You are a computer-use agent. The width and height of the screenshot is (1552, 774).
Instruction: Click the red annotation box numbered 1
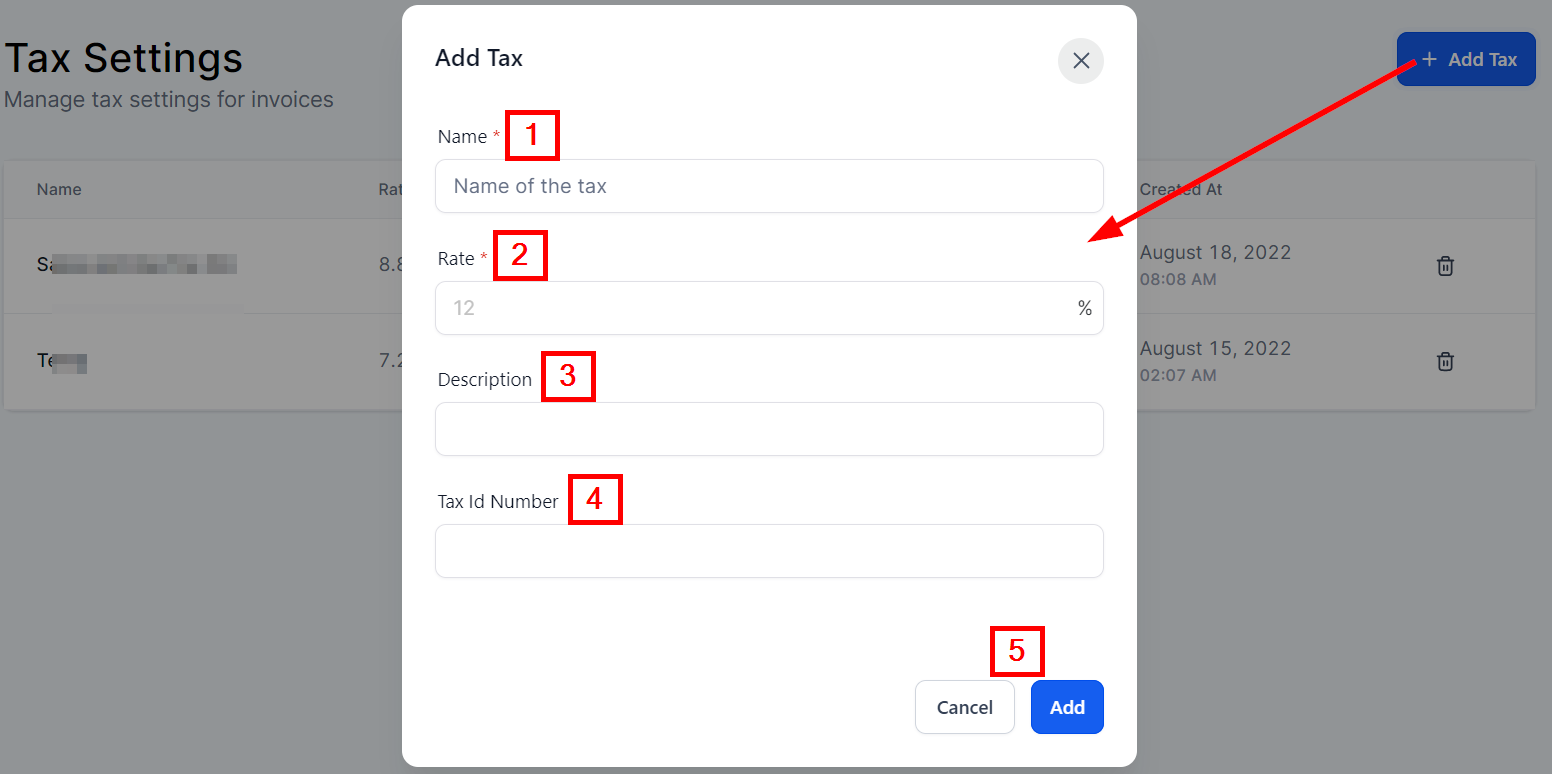[532, 135]
